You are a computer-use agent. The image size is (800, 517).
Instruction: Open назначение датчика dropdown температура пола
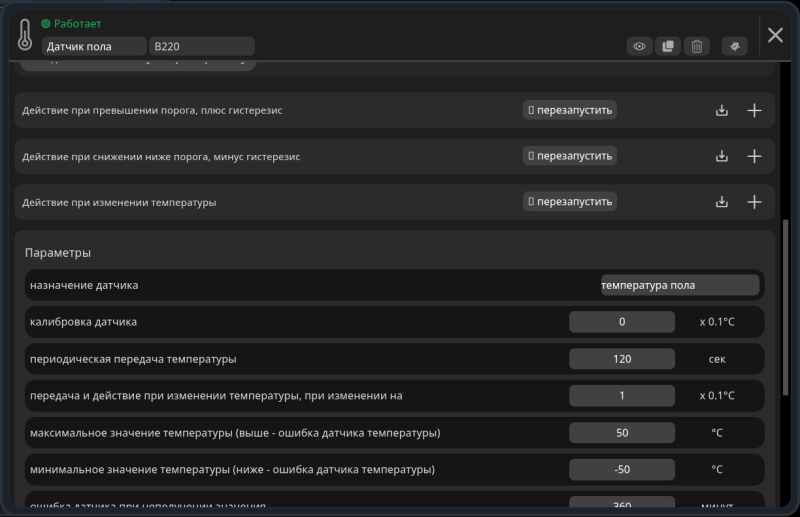click(x=680, y=285)
